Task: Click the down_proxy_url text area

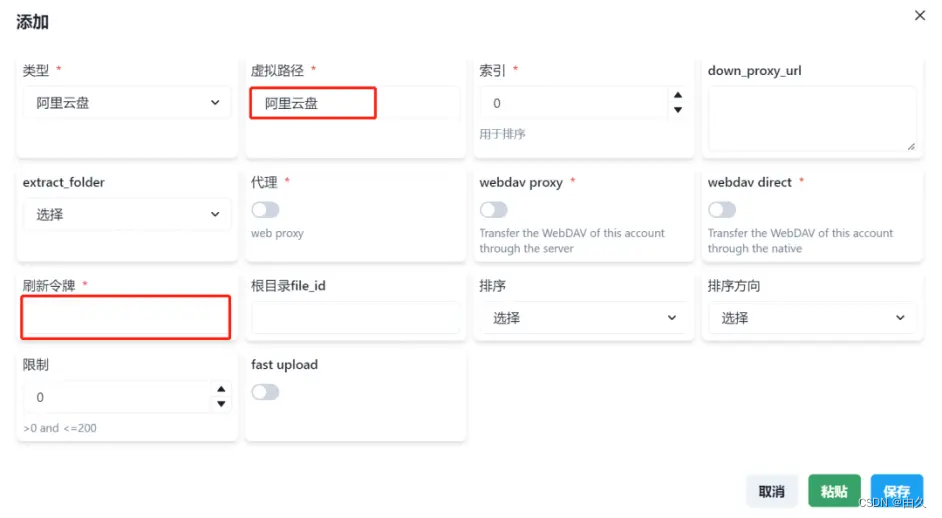Action: pyautogui.click(x=811, y=118)
